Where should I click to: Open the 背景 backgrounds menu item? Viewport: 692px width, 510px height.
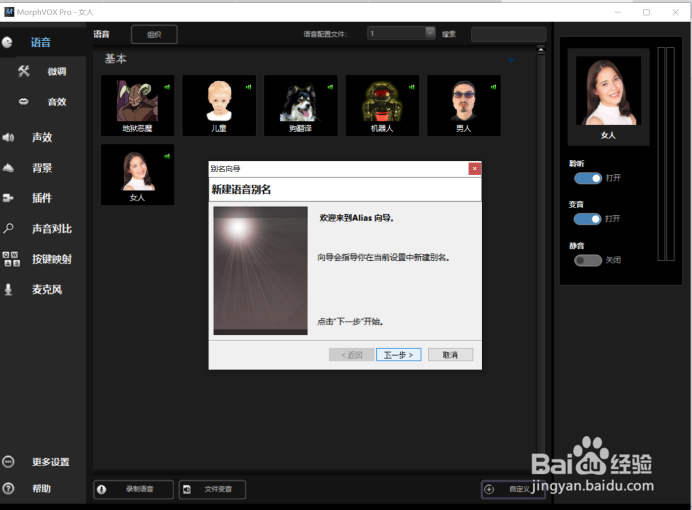coord(42,168)
